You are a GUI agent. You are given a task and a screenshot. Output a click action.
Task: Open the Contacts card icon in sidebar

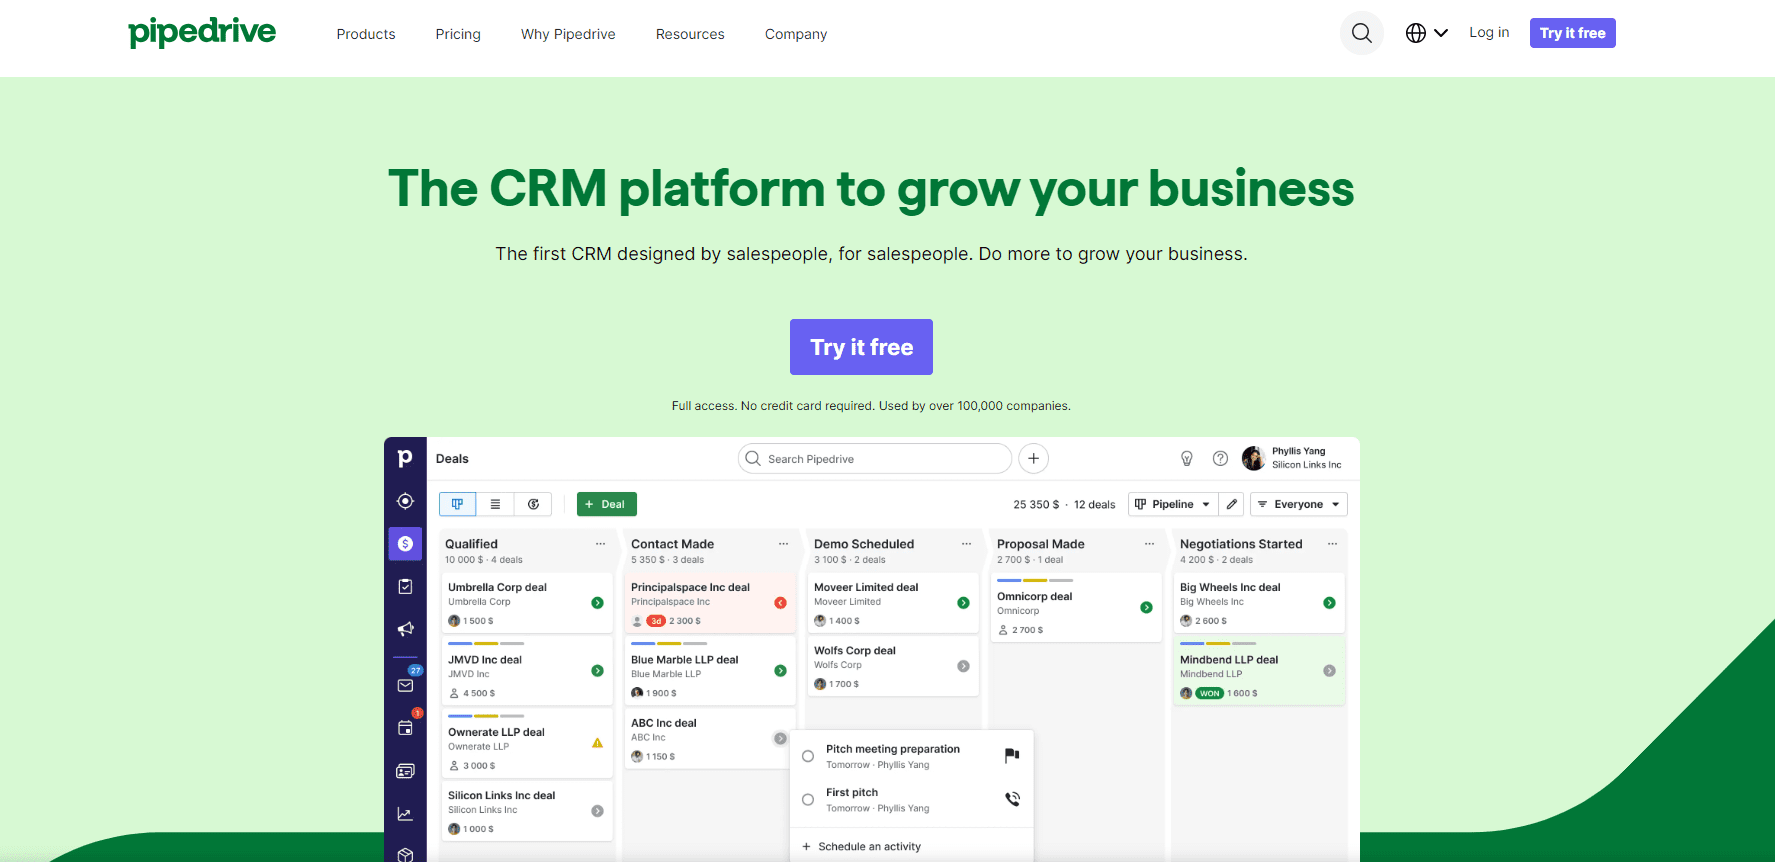point(405,771)
